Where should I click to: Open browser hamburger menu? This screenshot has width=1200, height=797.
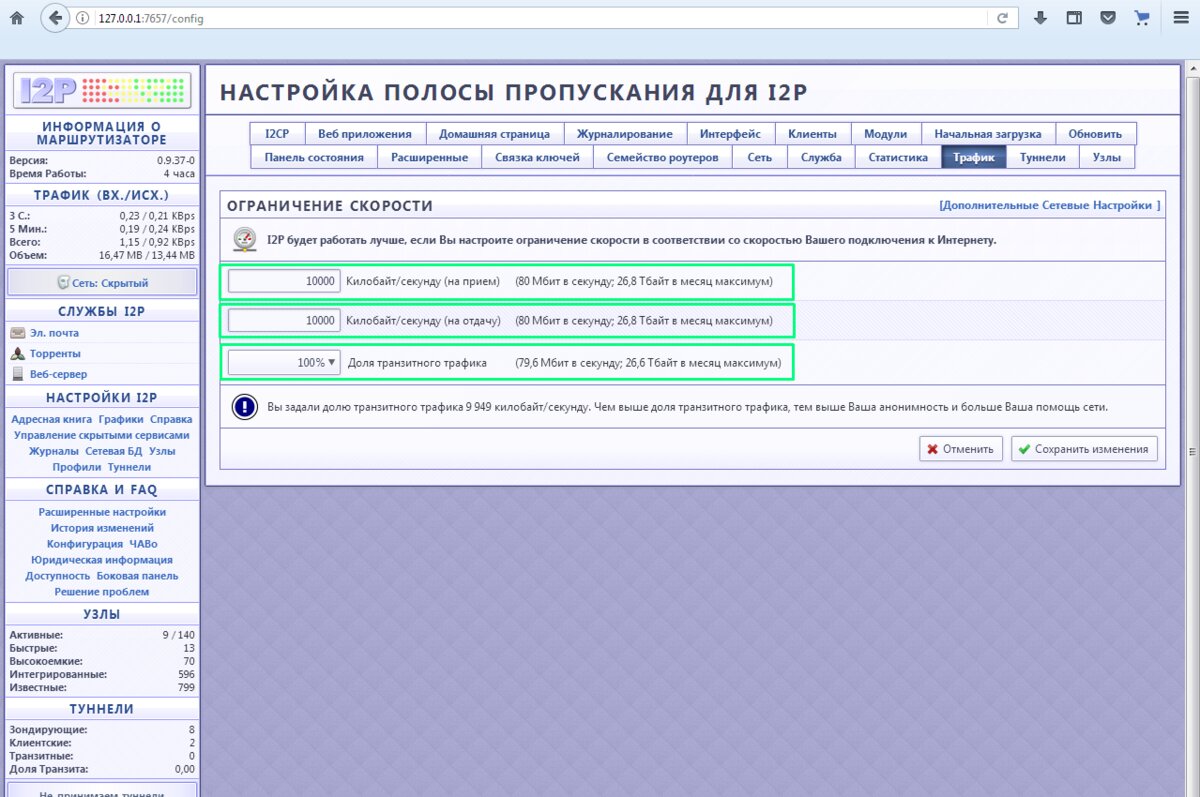coord(1181,18)
